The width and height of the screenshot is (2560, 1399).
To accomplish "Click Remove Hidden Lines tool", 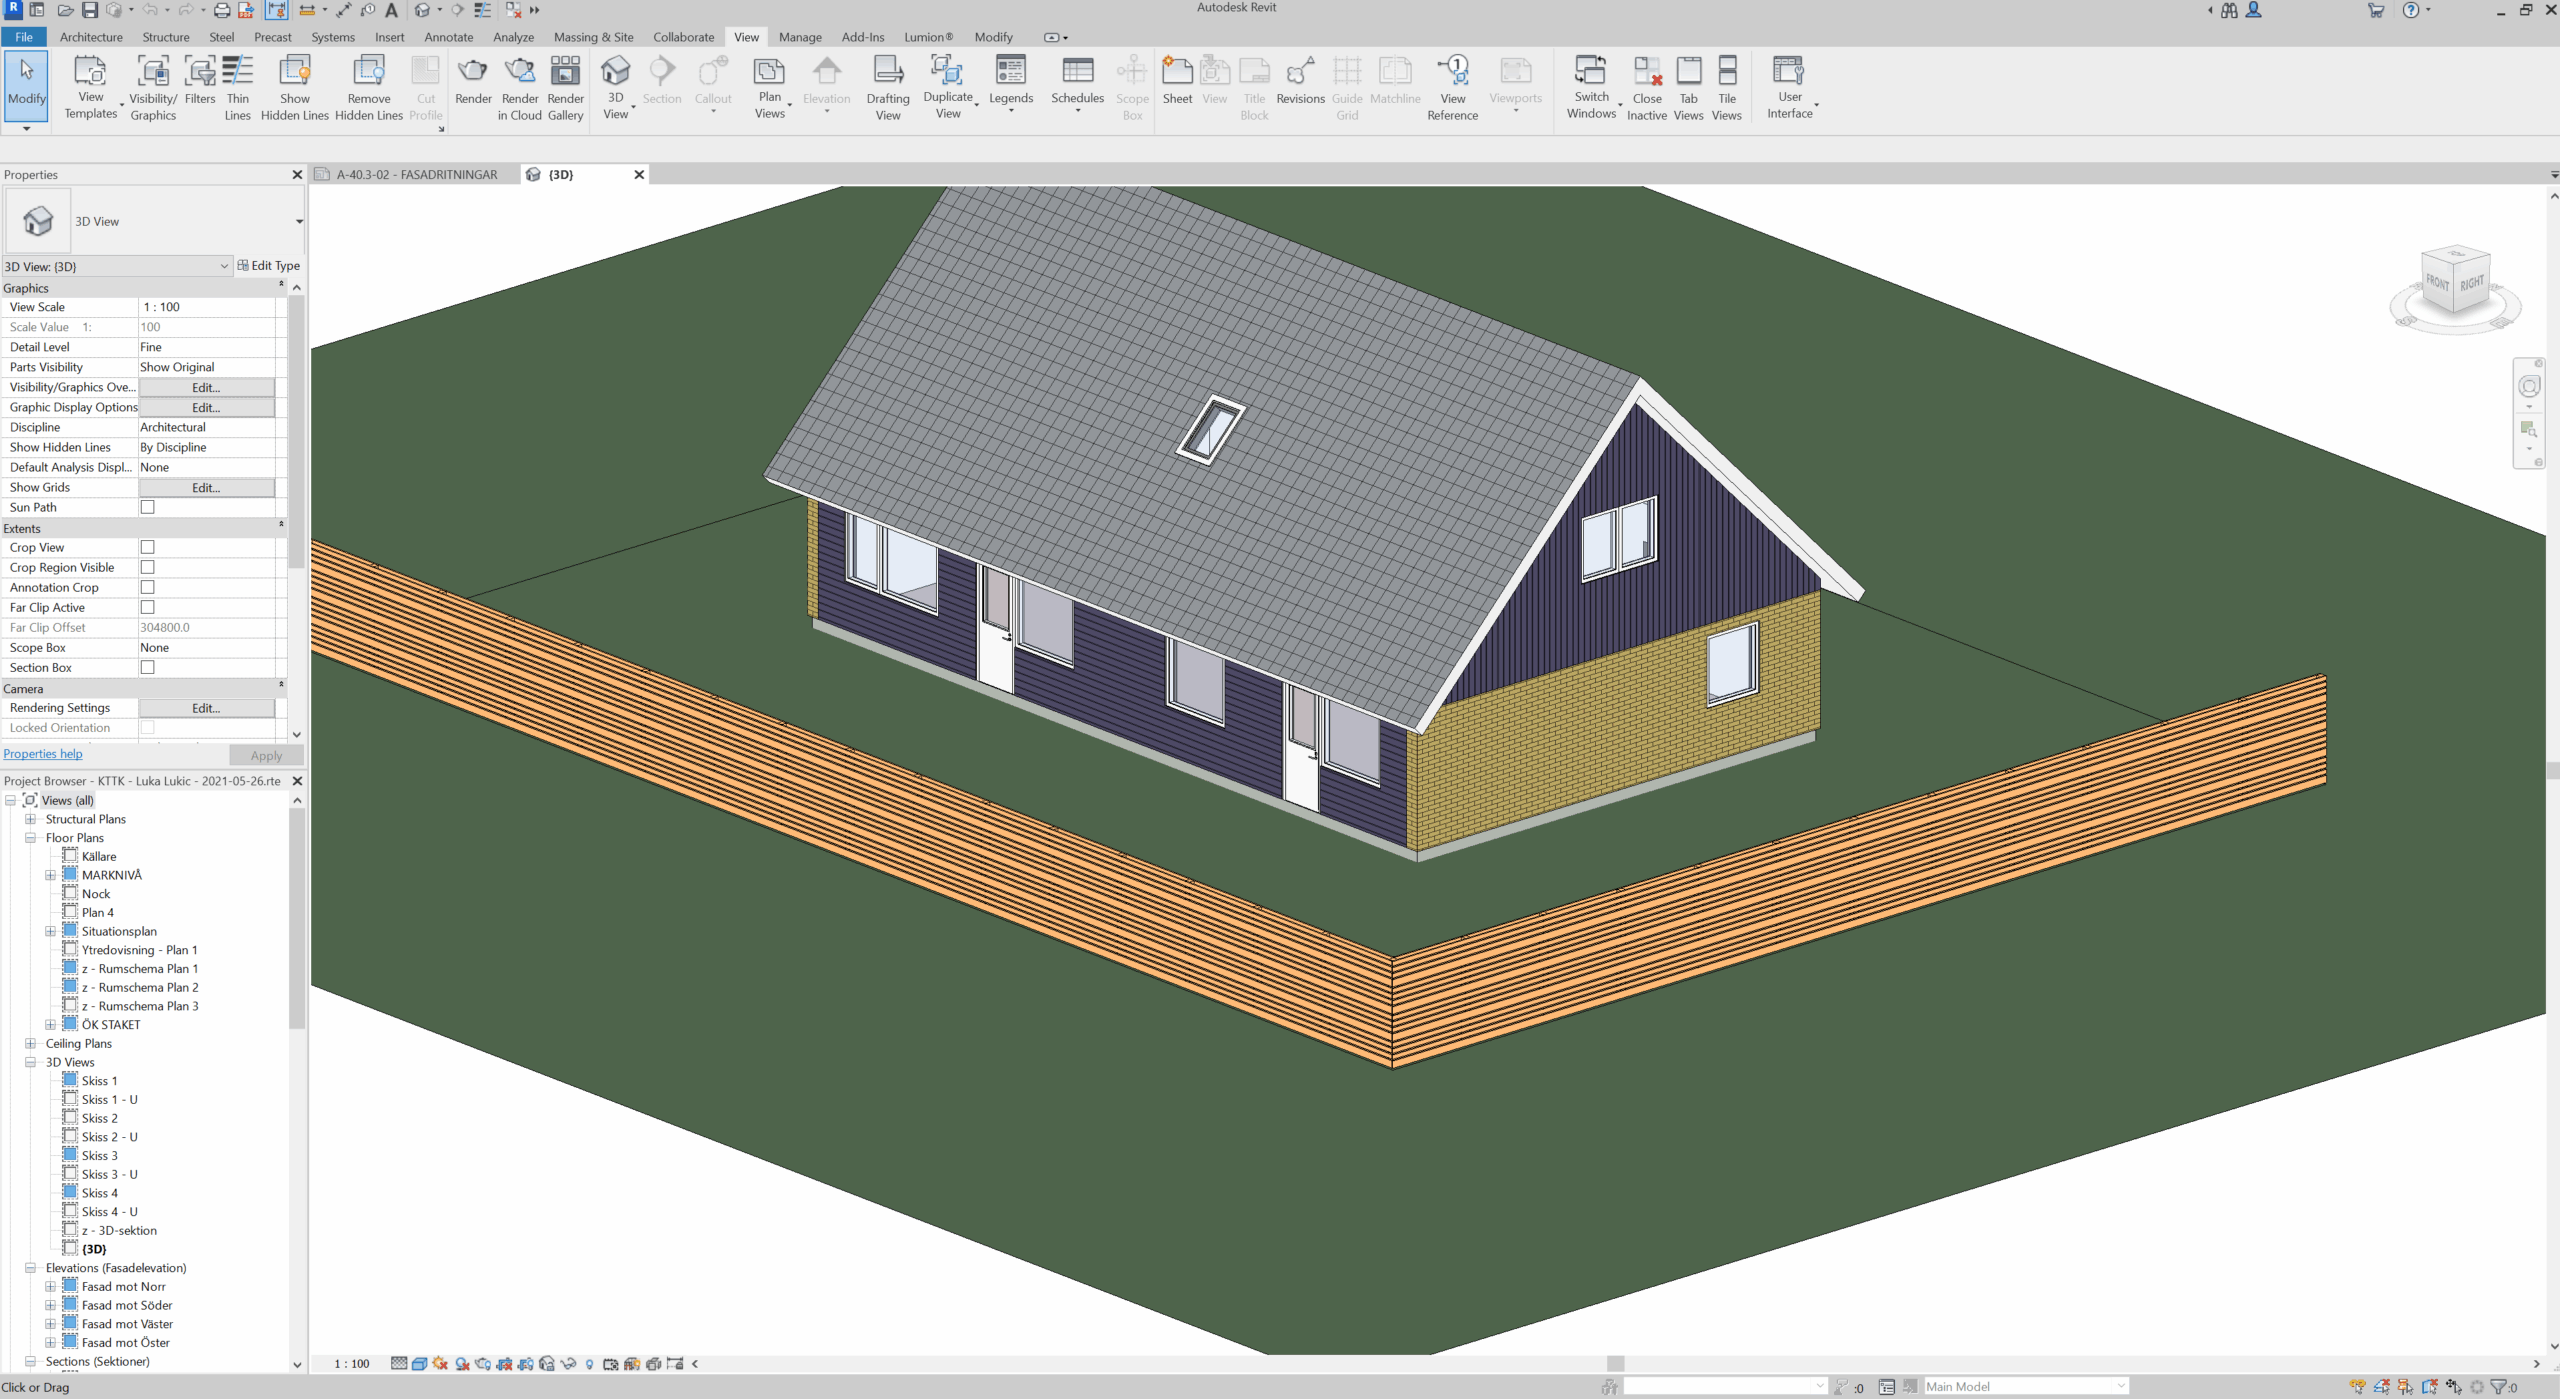I will click(369, 87).
